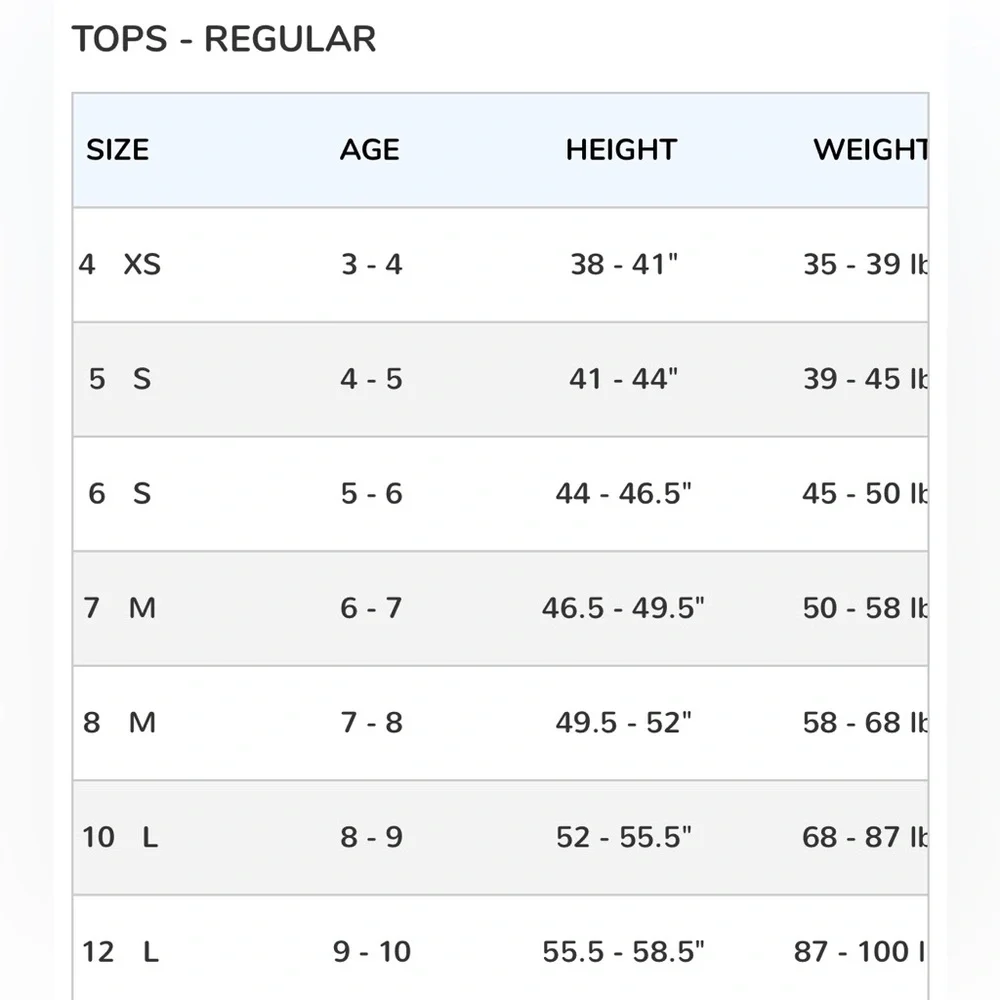
Task: Select the 5 S size cell
Action: coord(120,379)
